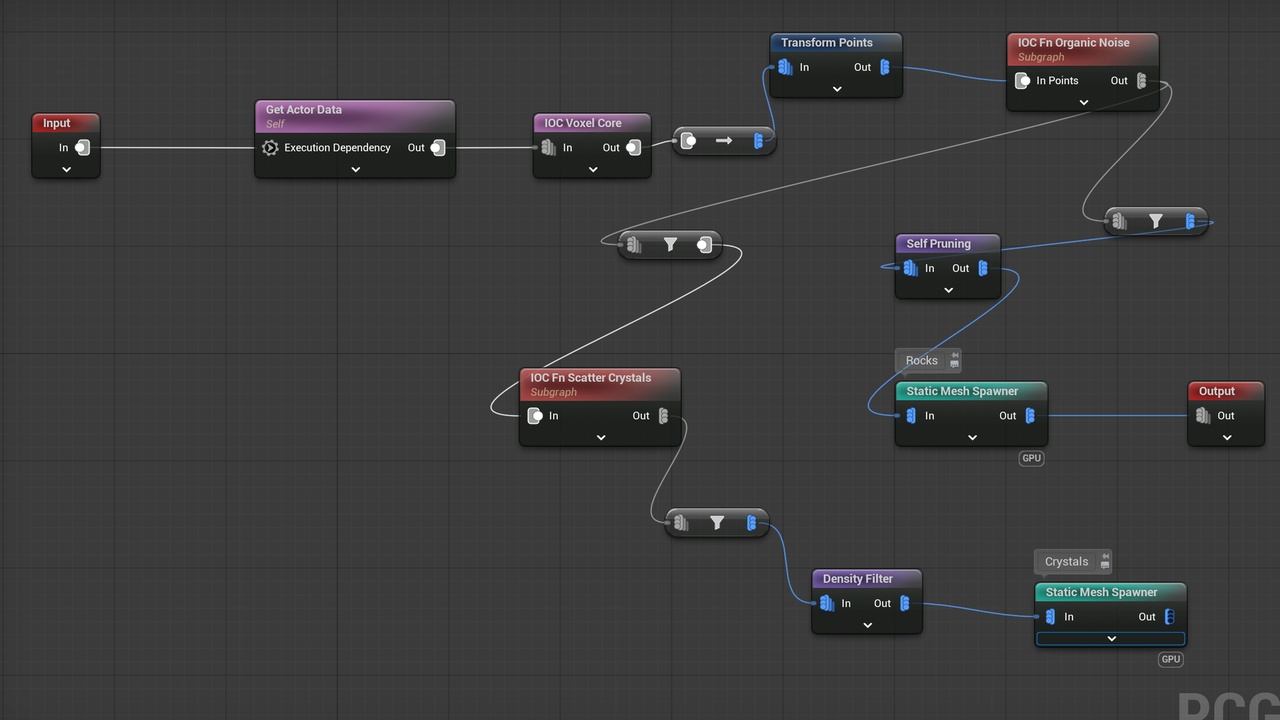
Task: Expand the Self Pruning node chevron
Action: [x=948, y=290]
